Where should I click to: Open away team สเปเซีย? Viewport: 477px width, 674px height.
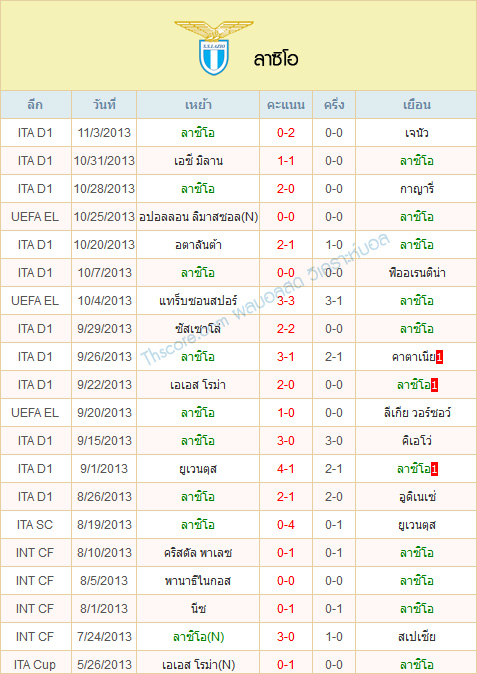416,637
